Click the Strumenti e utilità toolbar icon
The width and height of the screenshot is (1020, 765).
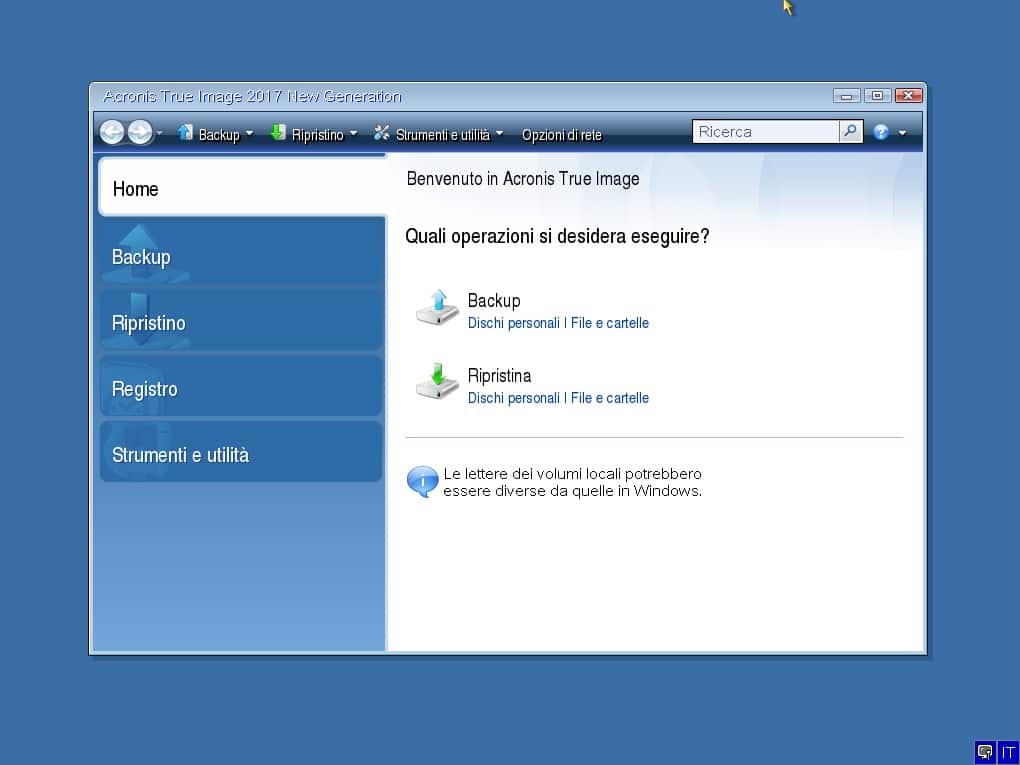[x=382, y=133]
